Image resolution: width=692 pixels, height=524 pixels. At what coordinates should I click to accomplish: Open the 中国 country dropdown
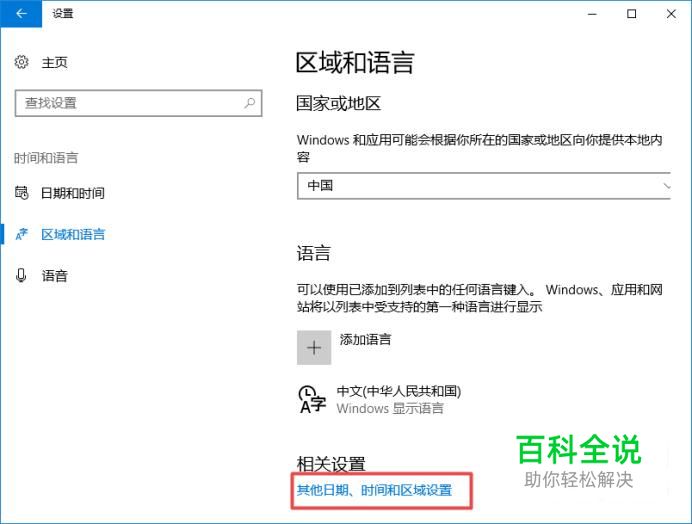pos(484,186)
